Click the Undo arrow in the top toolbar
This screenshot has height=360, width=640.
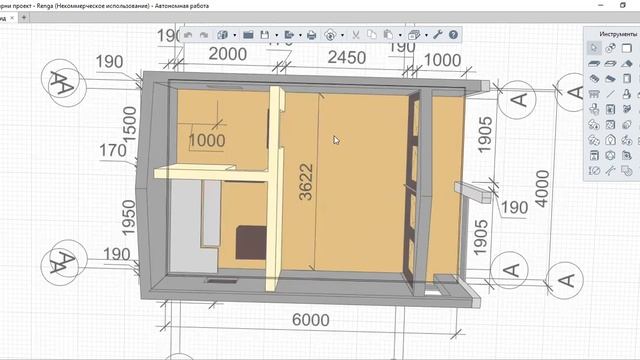tap(188, 35)
